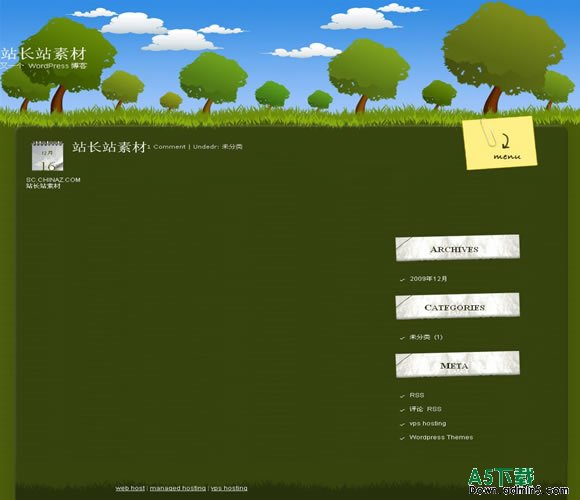Click the Meta paper heading
Screen dimensions: 580x500
point(458,365)
